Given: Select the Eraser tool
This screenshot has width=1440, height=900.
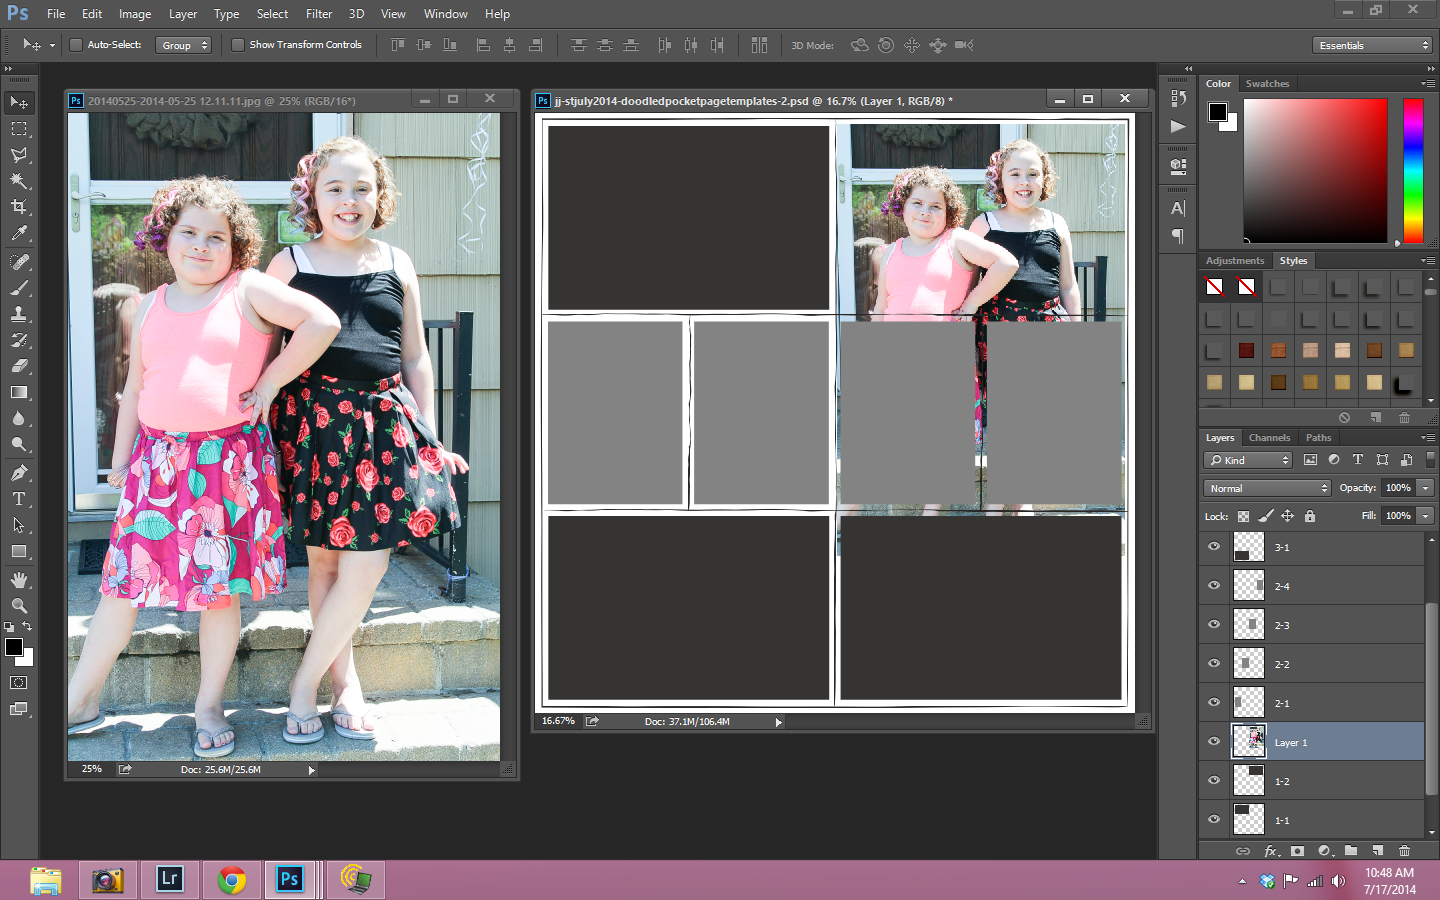Looking at the screenshot, I should point(19,366).
